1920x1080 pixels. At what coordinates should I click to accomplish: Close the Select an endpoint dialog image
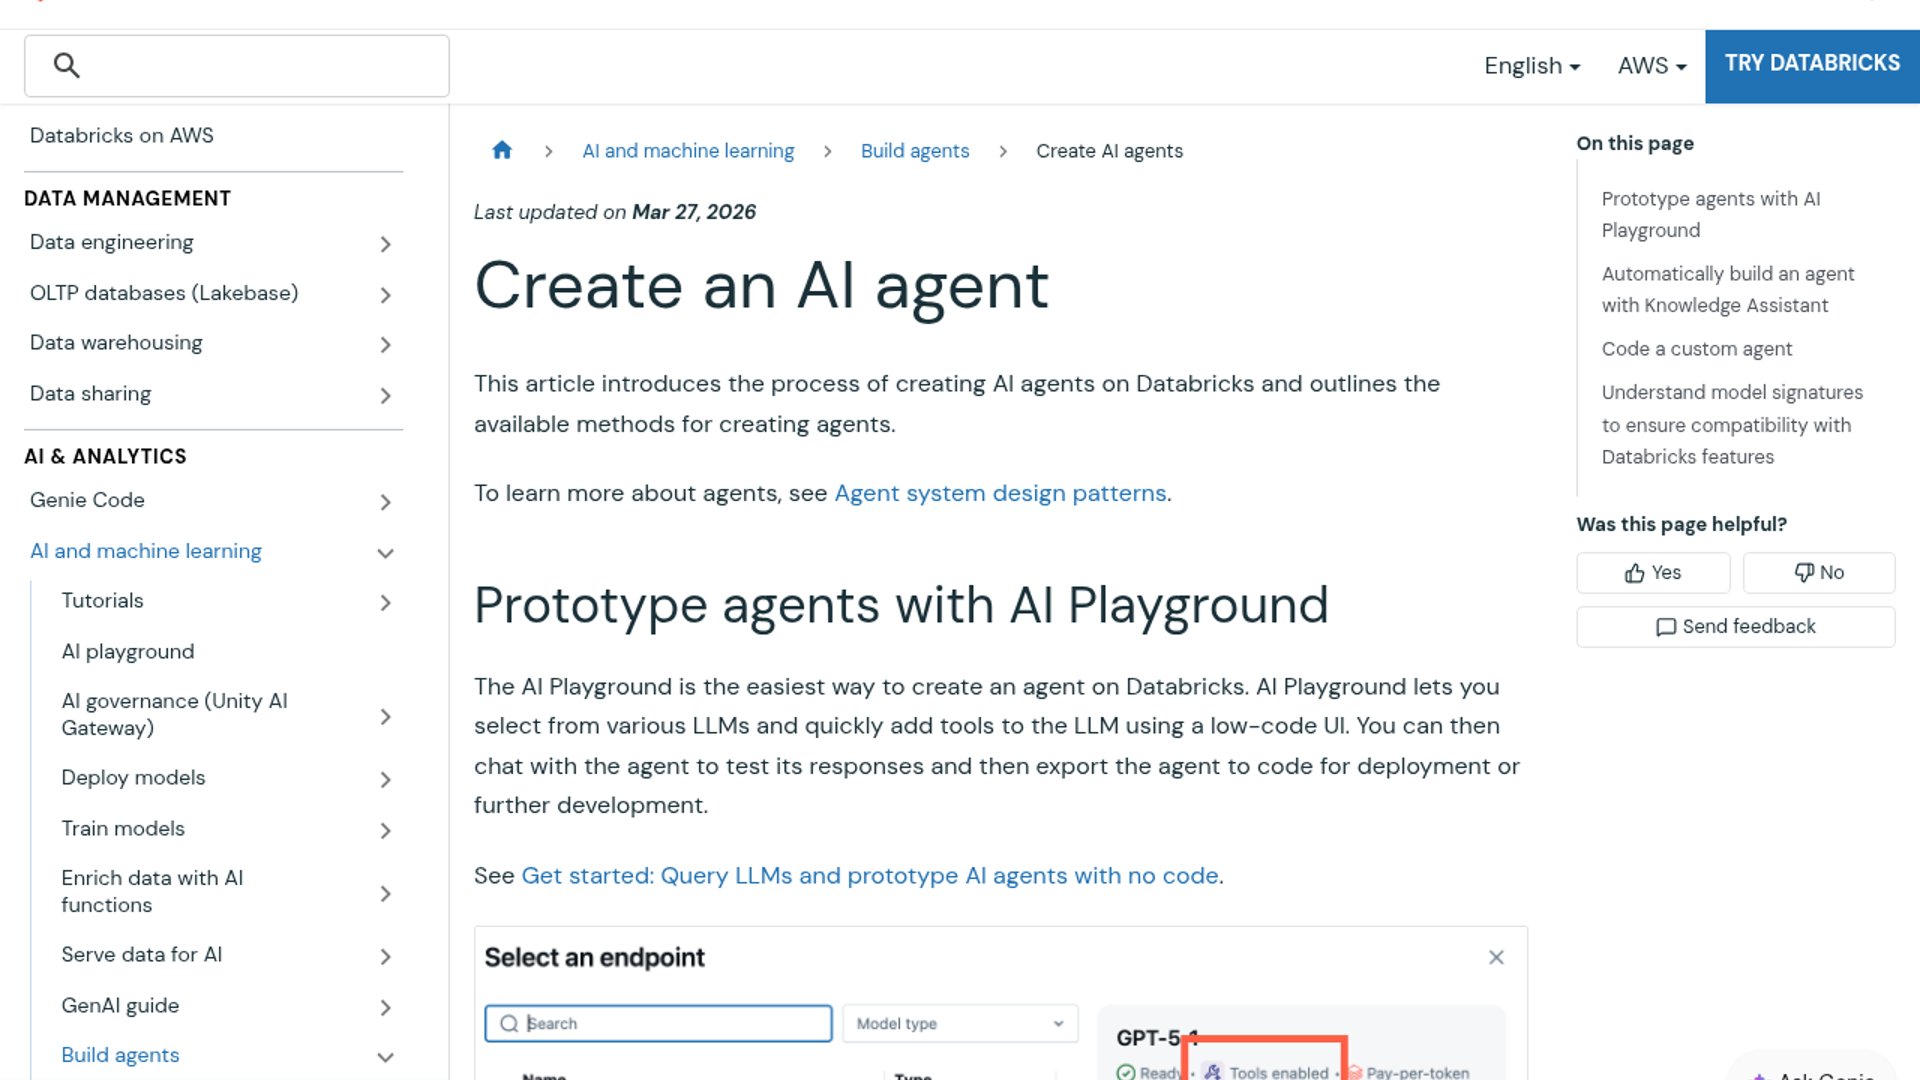[x=1496, y=958]
